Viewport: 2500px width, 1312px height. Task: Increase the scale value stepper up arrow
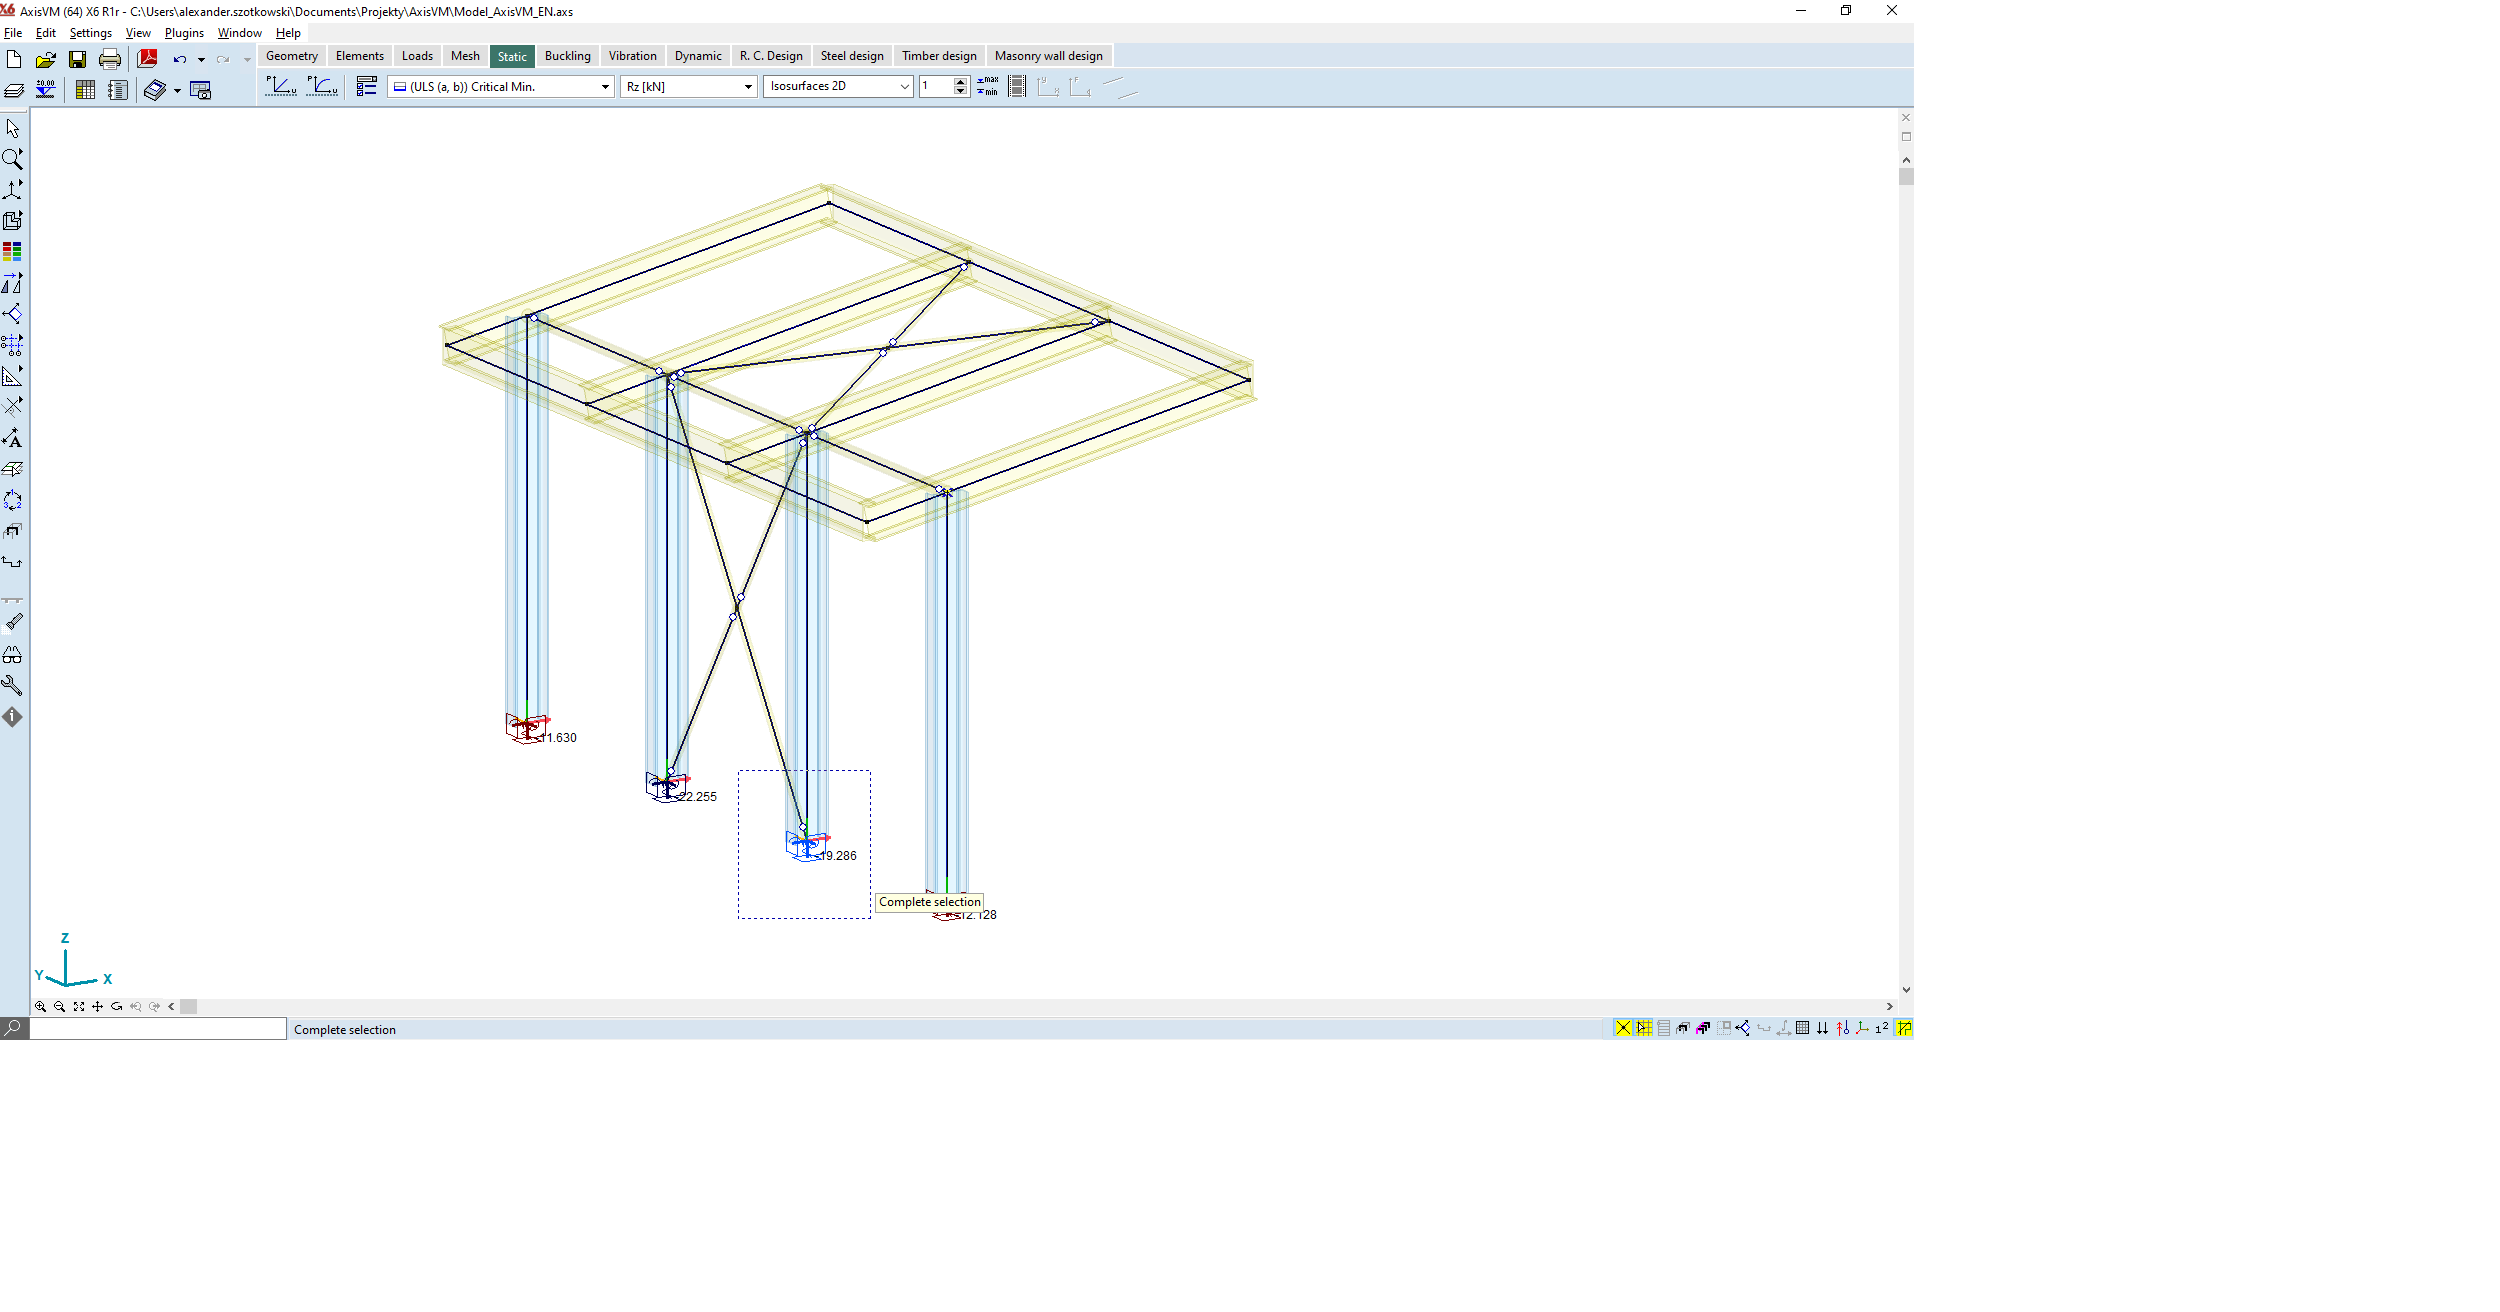[x=960, y=82]
